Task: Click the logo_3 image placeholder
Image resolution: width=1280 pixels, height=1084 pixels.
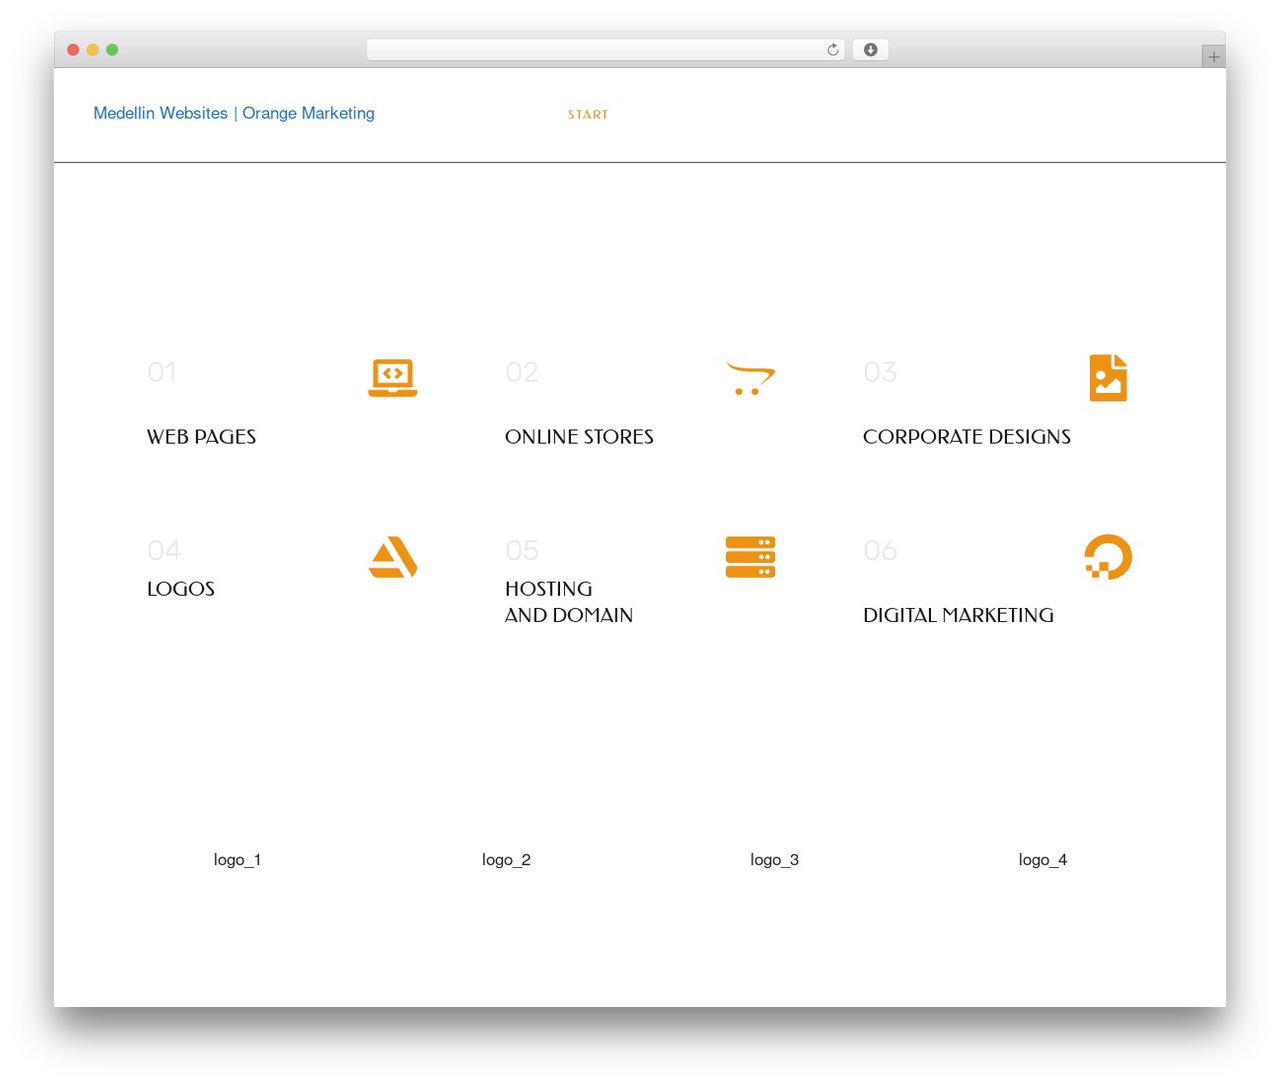Action: coord(774,860)
